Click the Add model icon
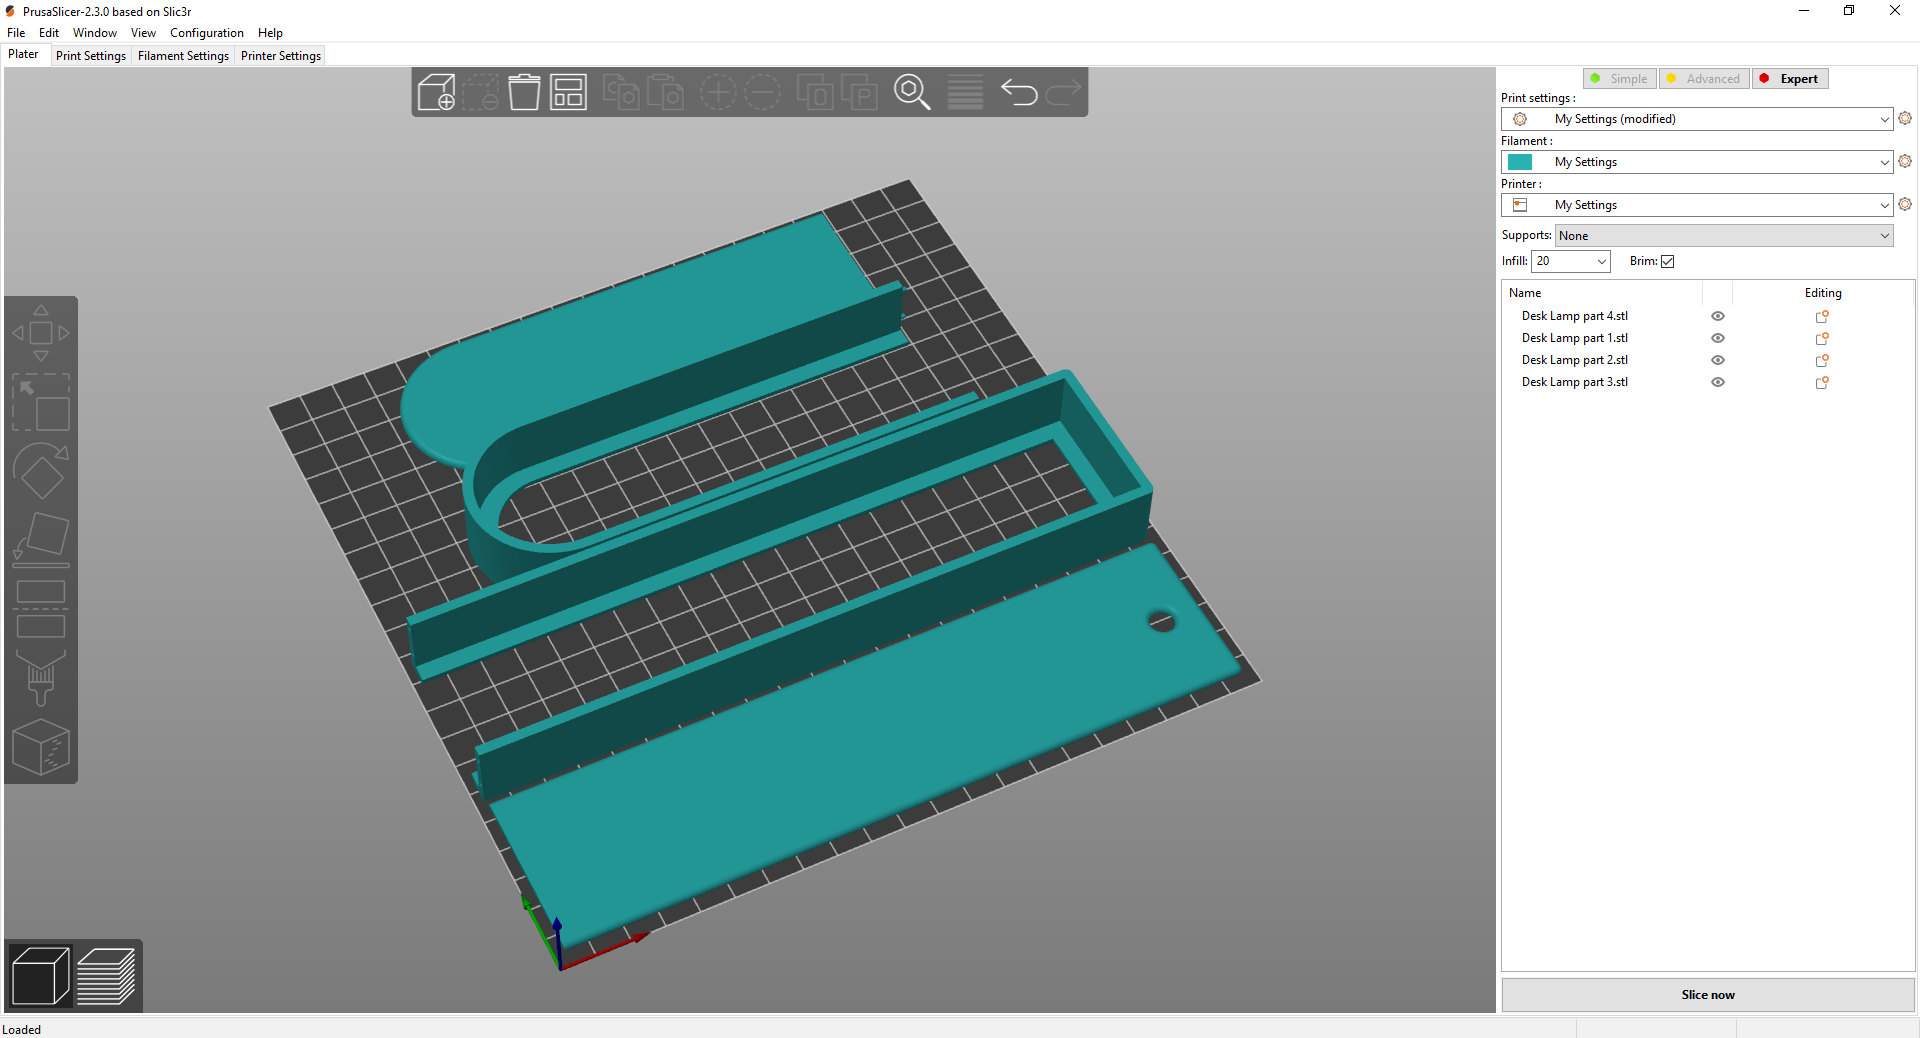This screenshot has width=1920, height=1038. (437, 91)
